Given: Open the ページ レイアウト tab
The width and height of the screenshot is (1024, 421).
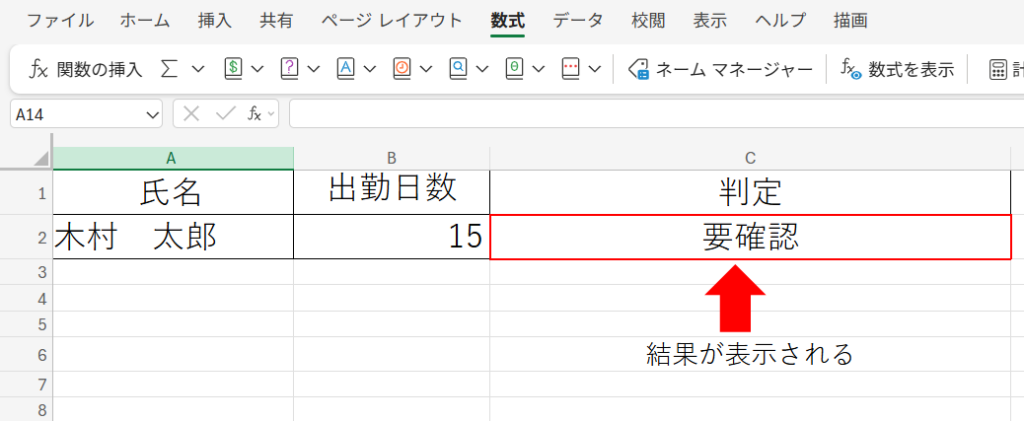Looking at the screenshot, I should pos(392,20).
